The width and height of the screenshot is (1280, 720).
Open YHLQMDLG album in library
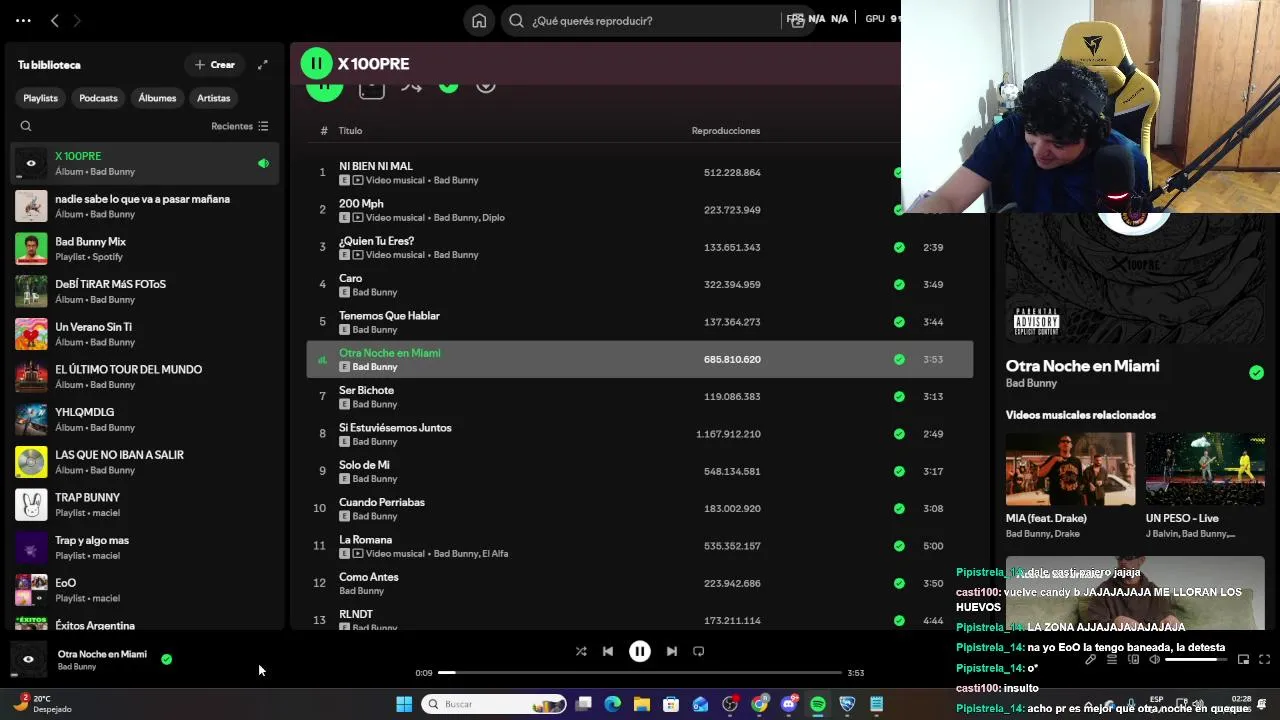(x=145, y=419)
